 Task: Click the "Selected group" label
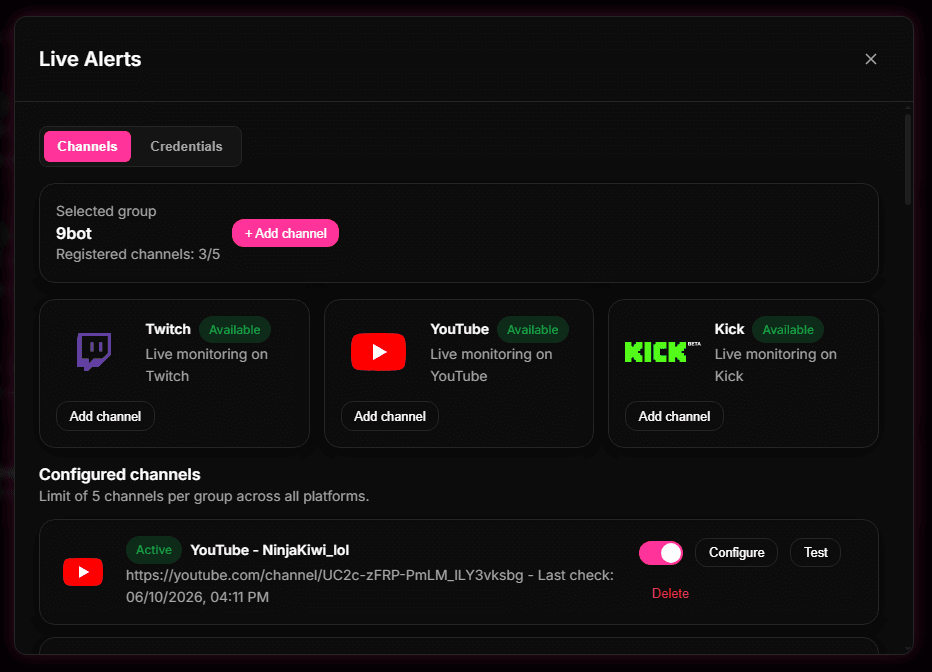tap(106, 211)
